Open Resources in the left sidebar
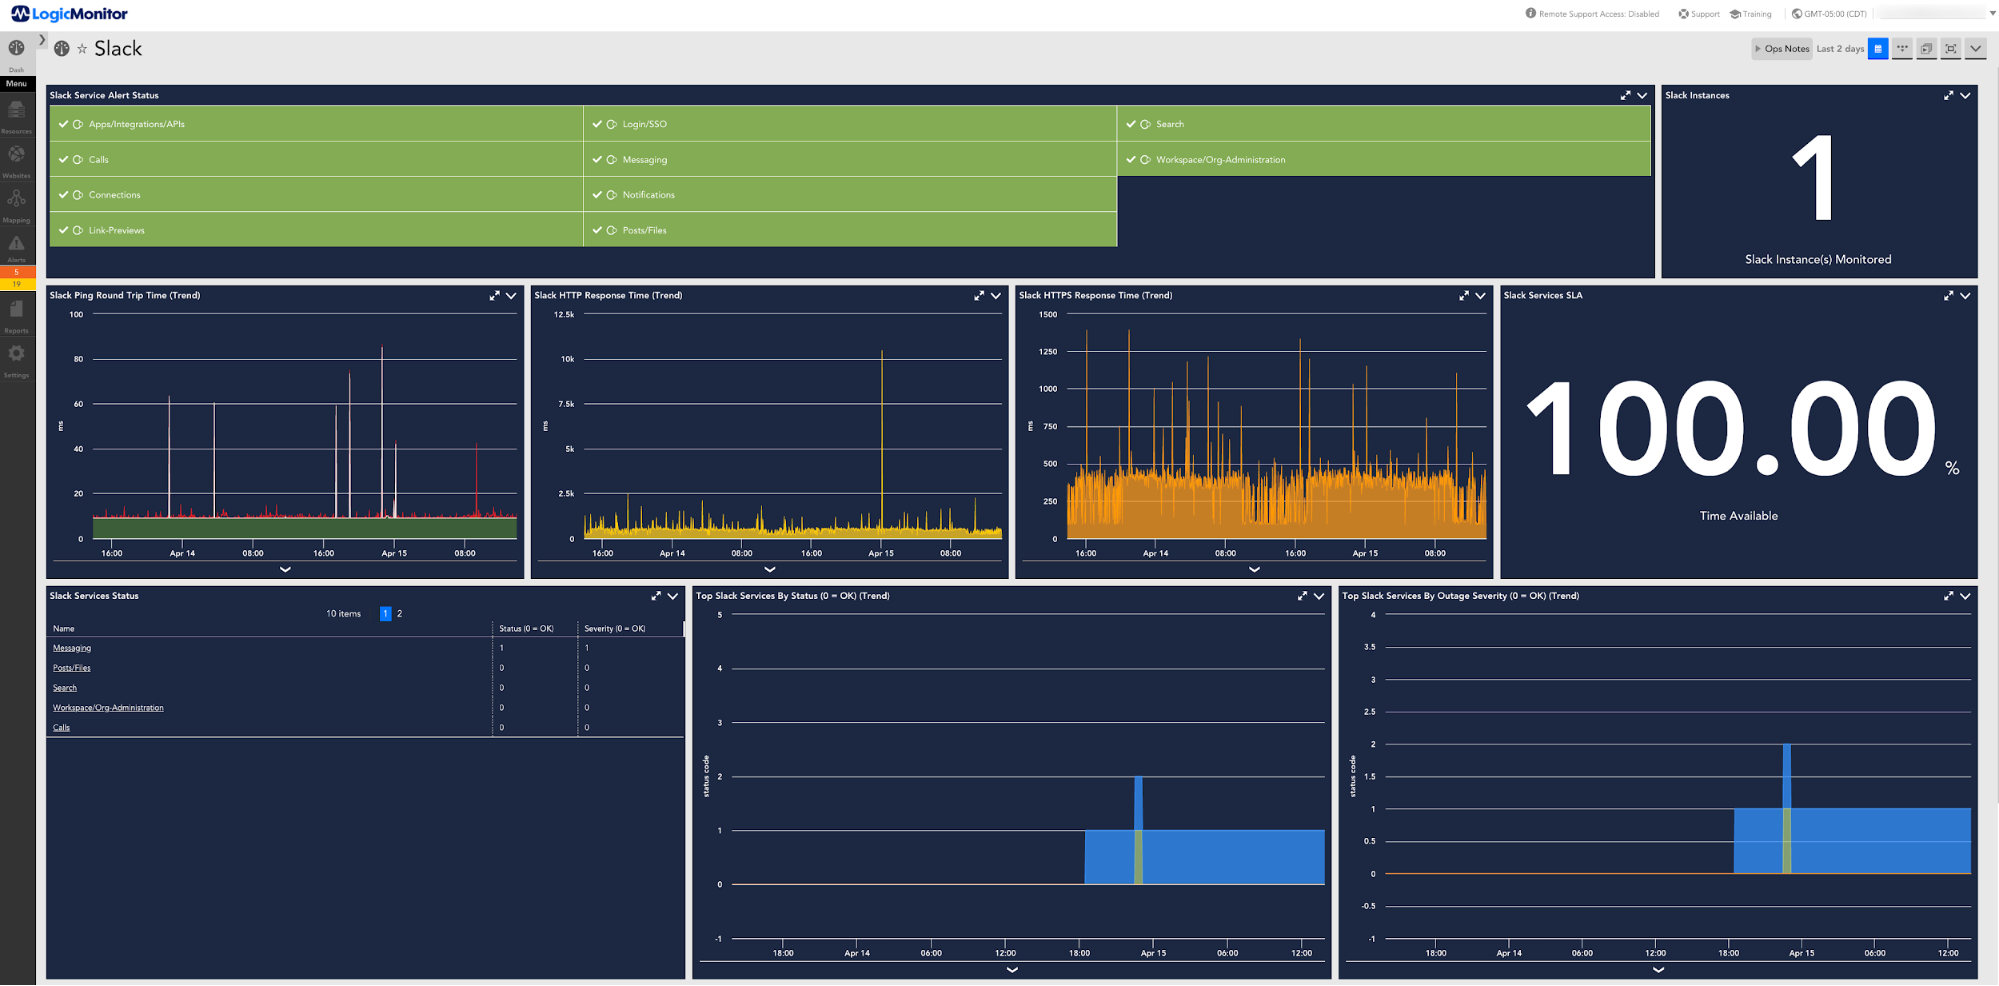1999x986 pixels. (x=17, y=116)
